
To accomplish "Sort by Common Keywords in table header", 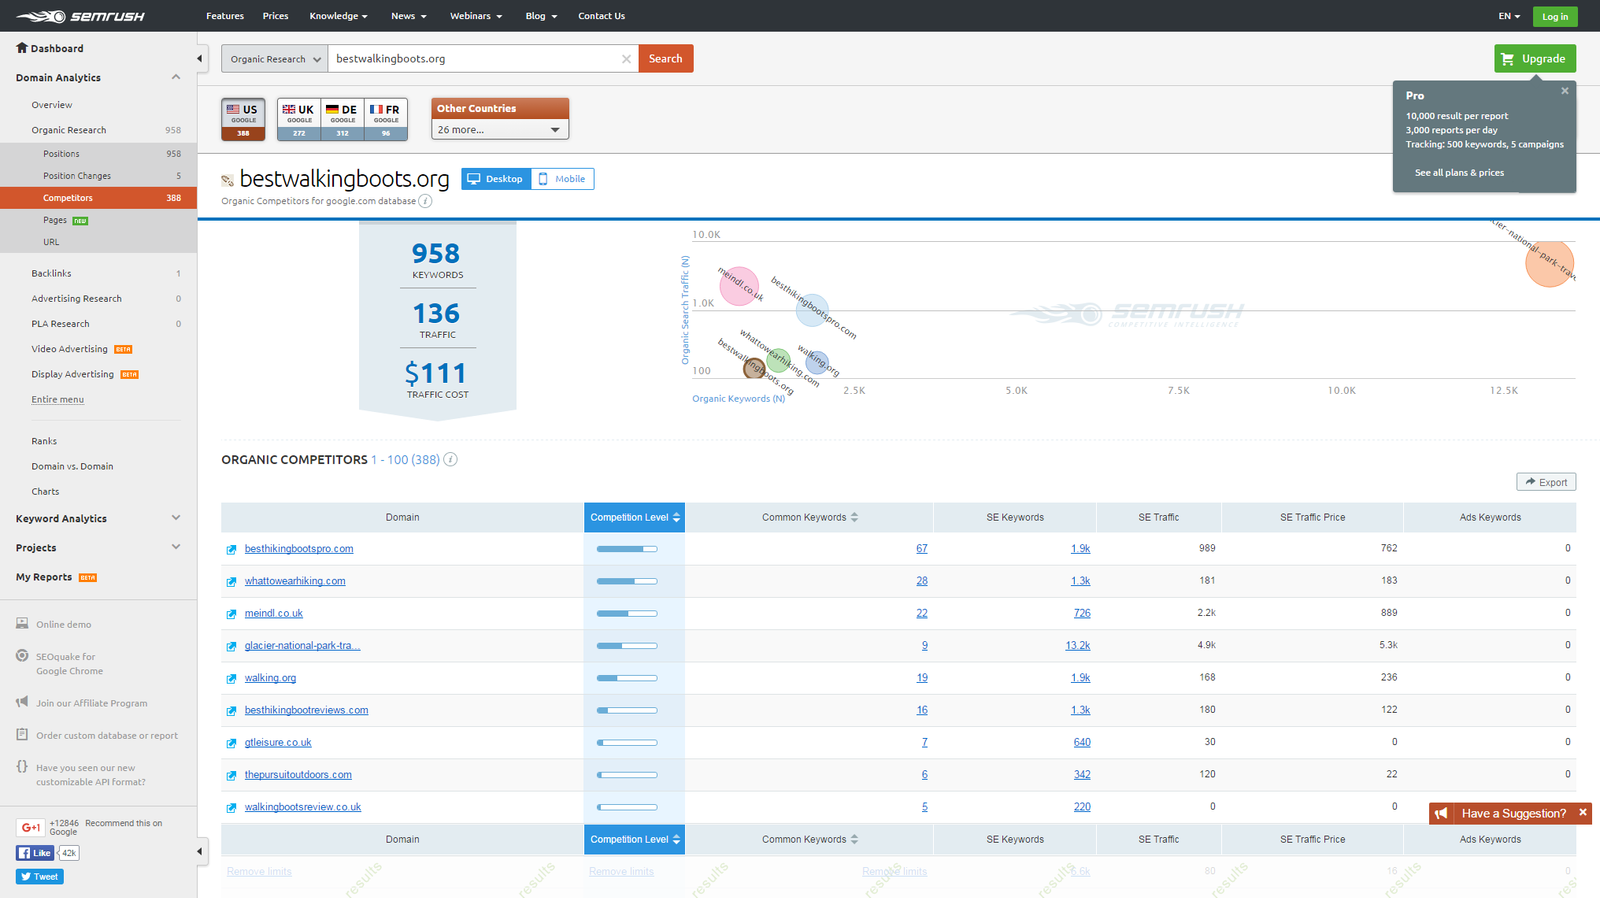I will [x=809, y=517].
